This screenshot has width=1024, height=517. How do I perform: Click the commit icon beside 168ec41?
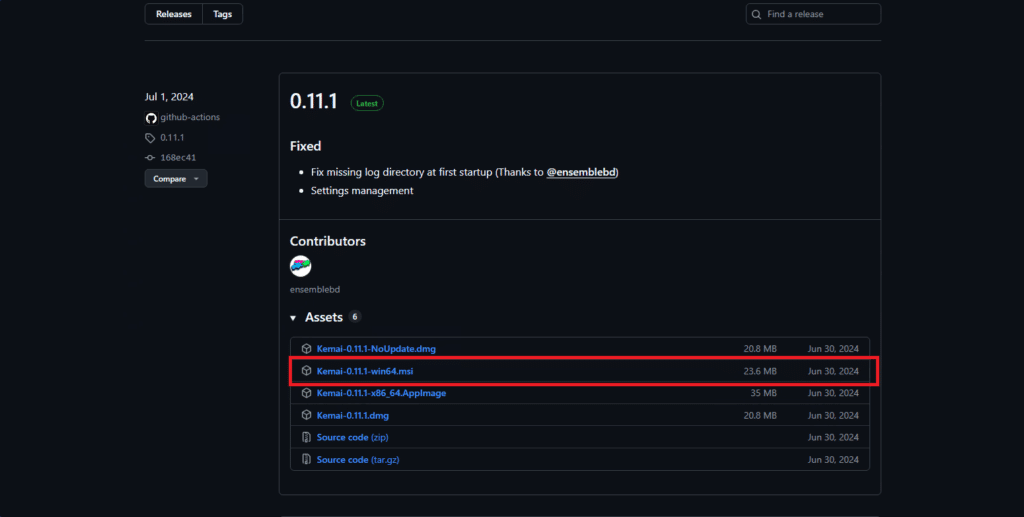click(151, 158)
